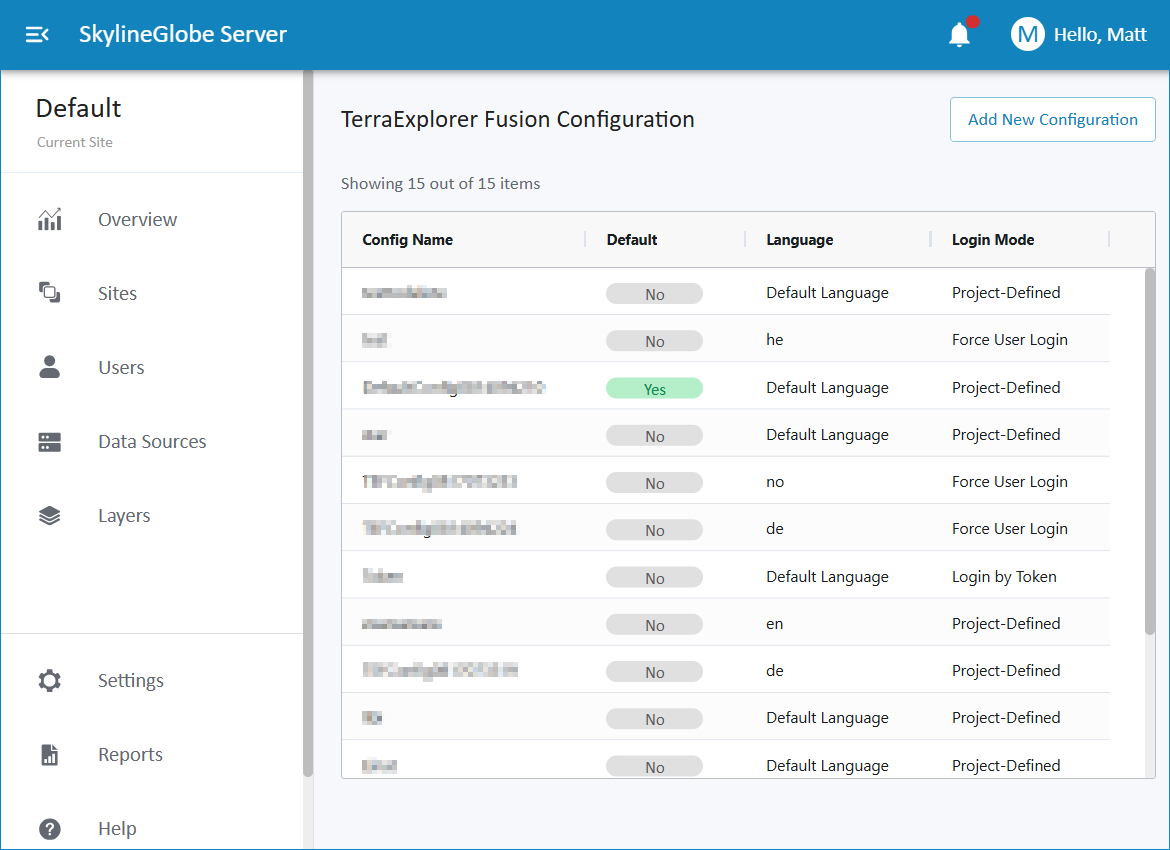Click the Data Sources server icon
This screenshot has width=1170, height=850.
(x=49, y=442)
